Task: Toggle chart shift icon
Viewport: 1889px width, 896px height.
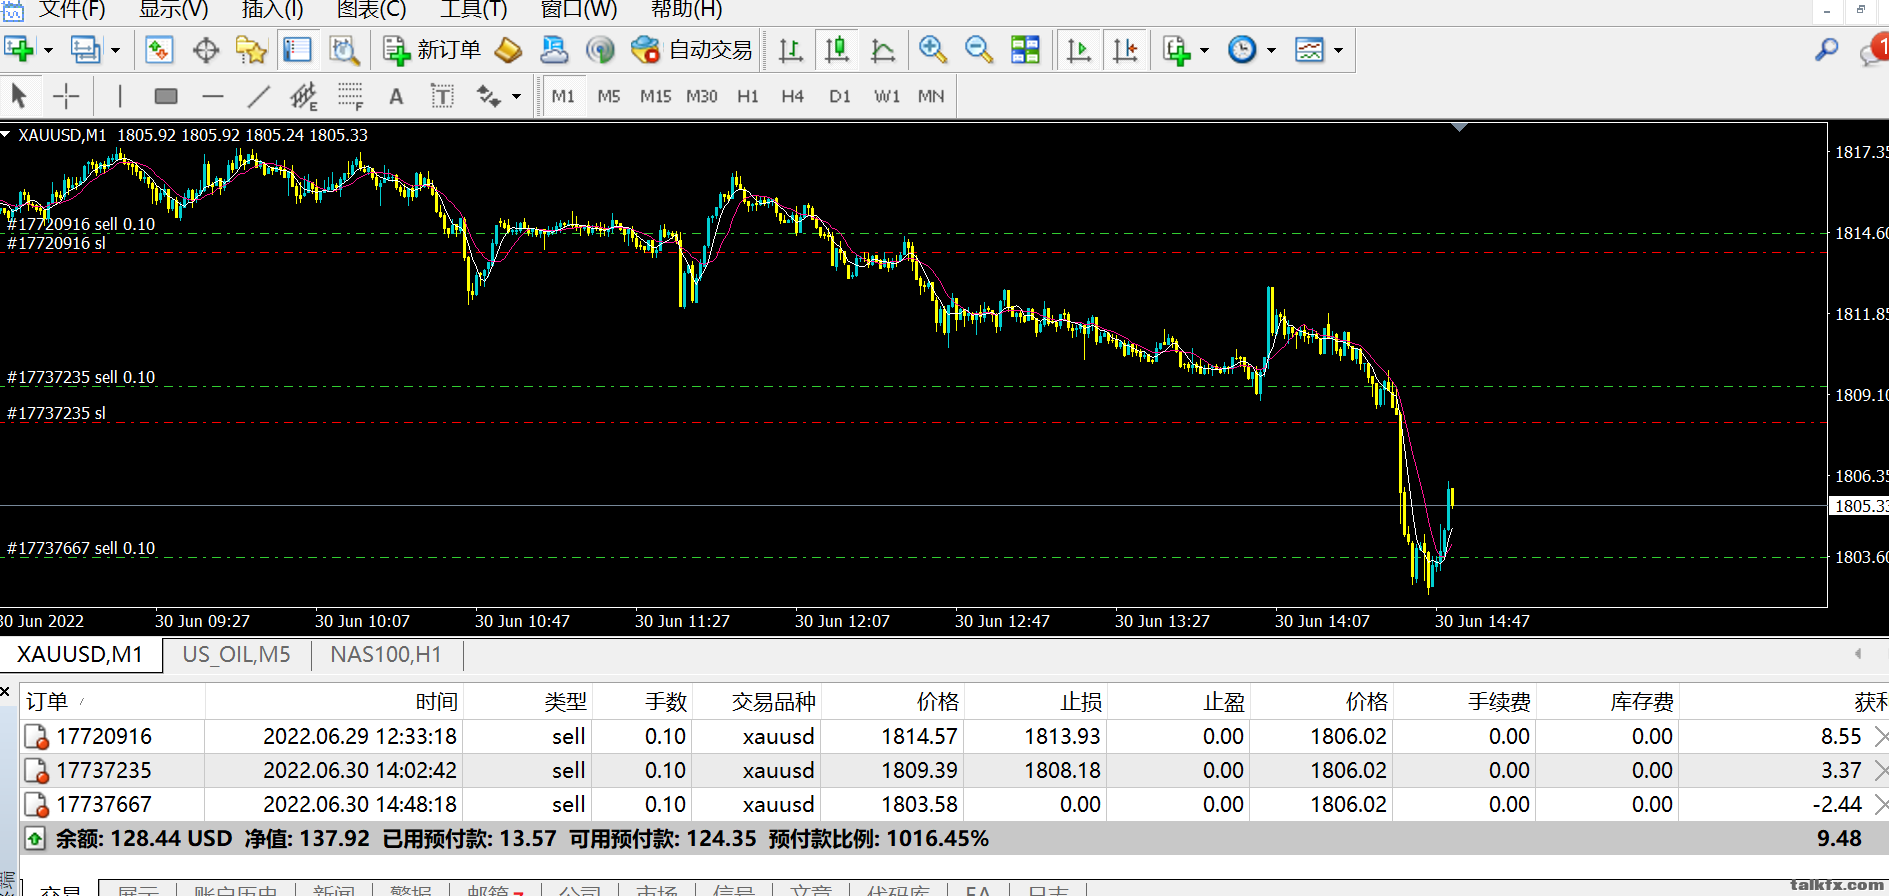Action: 1125,50
